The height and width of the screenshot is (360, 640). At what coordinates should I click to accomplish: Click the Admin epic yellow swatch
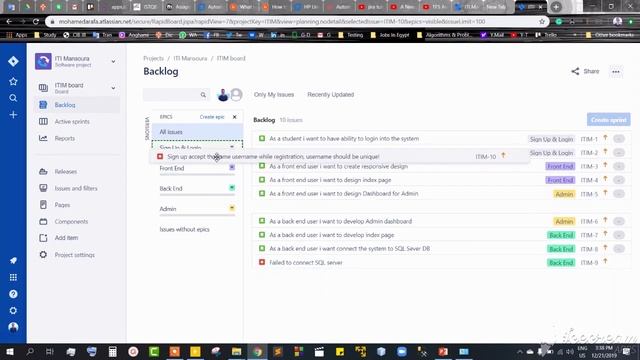(232, 208)
